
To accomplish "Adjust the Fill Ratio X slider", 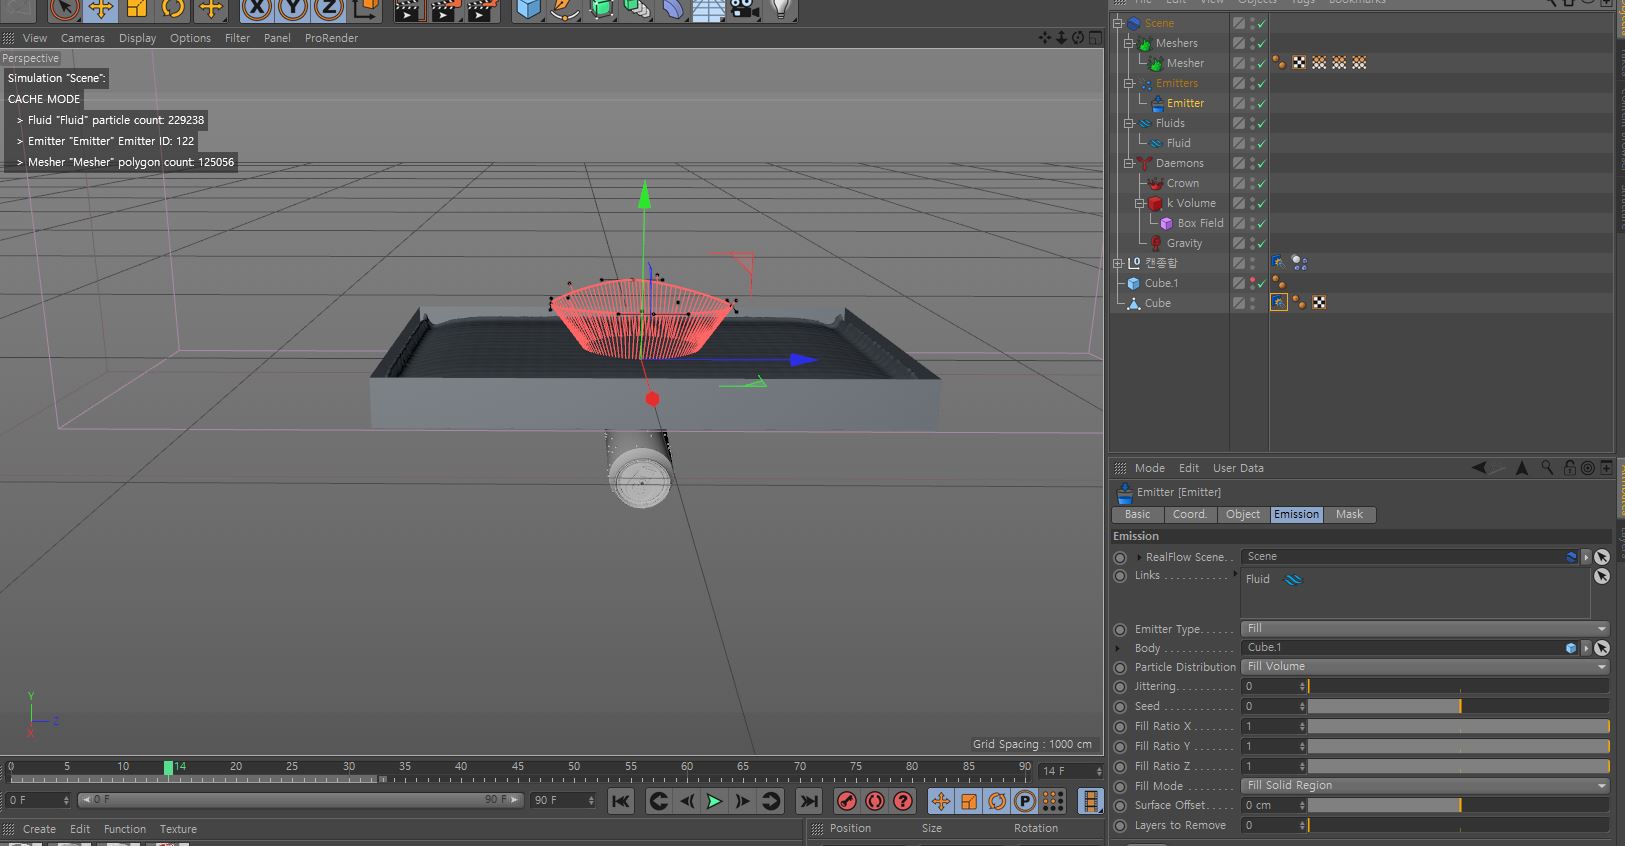I will [x=1459, y=727].
